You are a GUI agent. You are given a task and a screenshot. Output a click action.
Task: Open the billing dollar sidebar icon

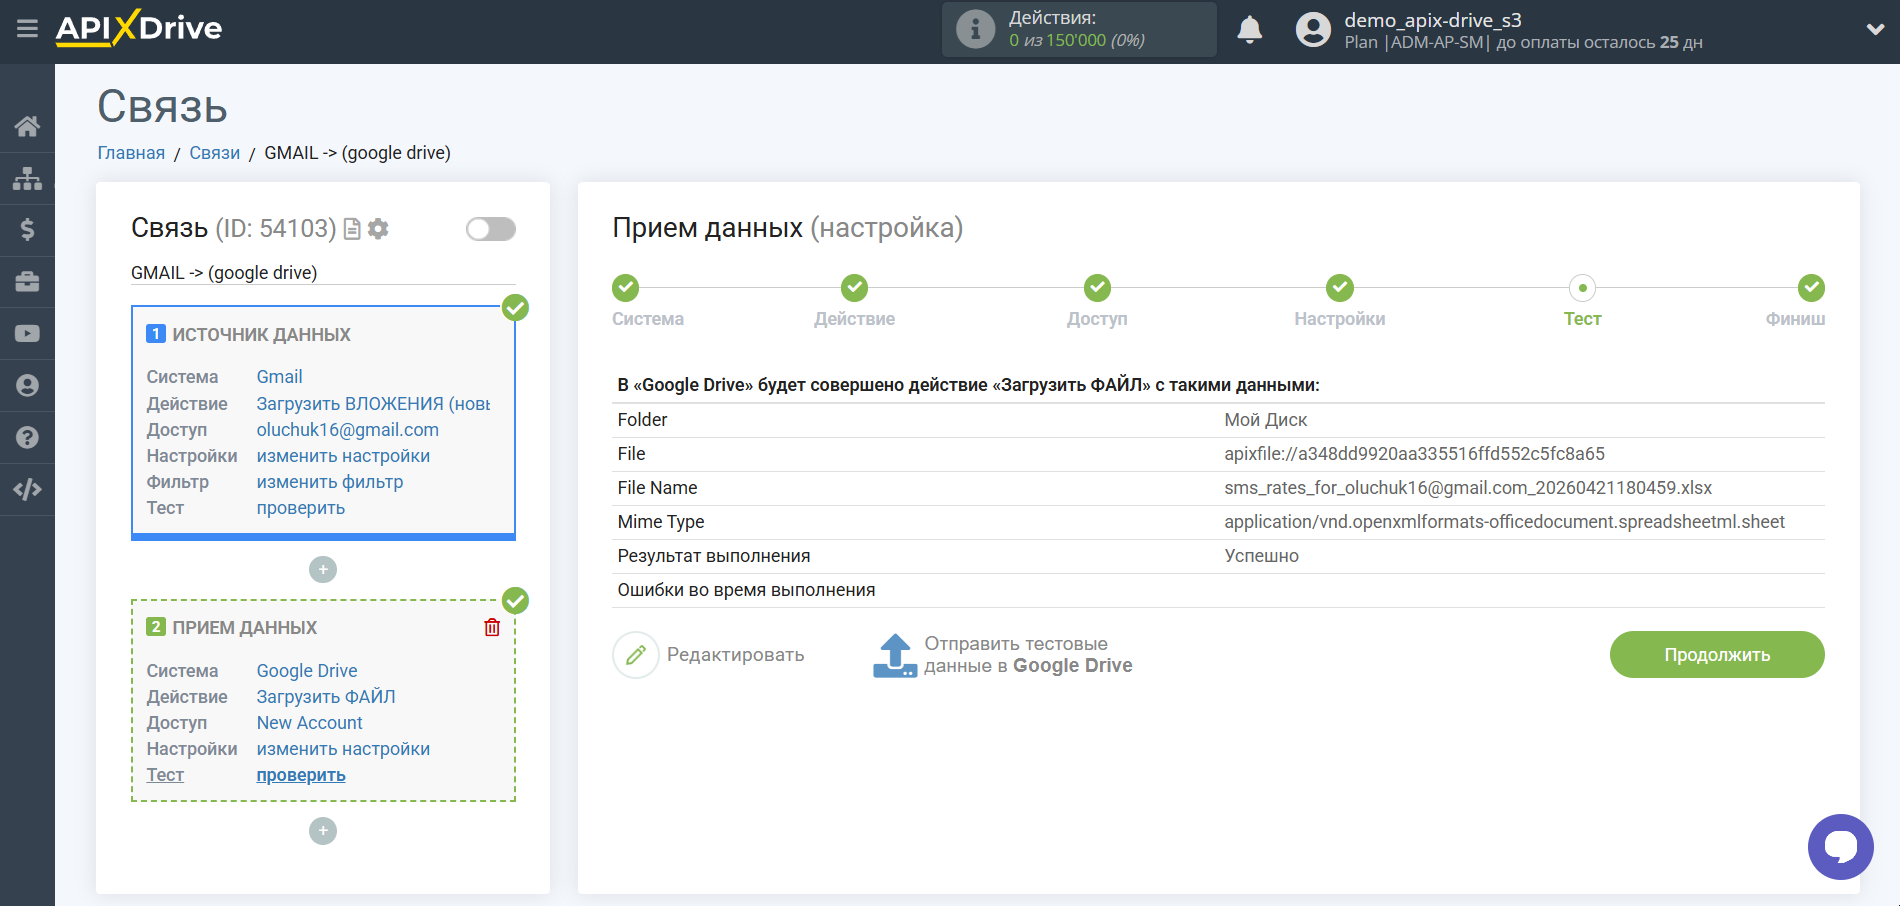click(x=27, y=230)
